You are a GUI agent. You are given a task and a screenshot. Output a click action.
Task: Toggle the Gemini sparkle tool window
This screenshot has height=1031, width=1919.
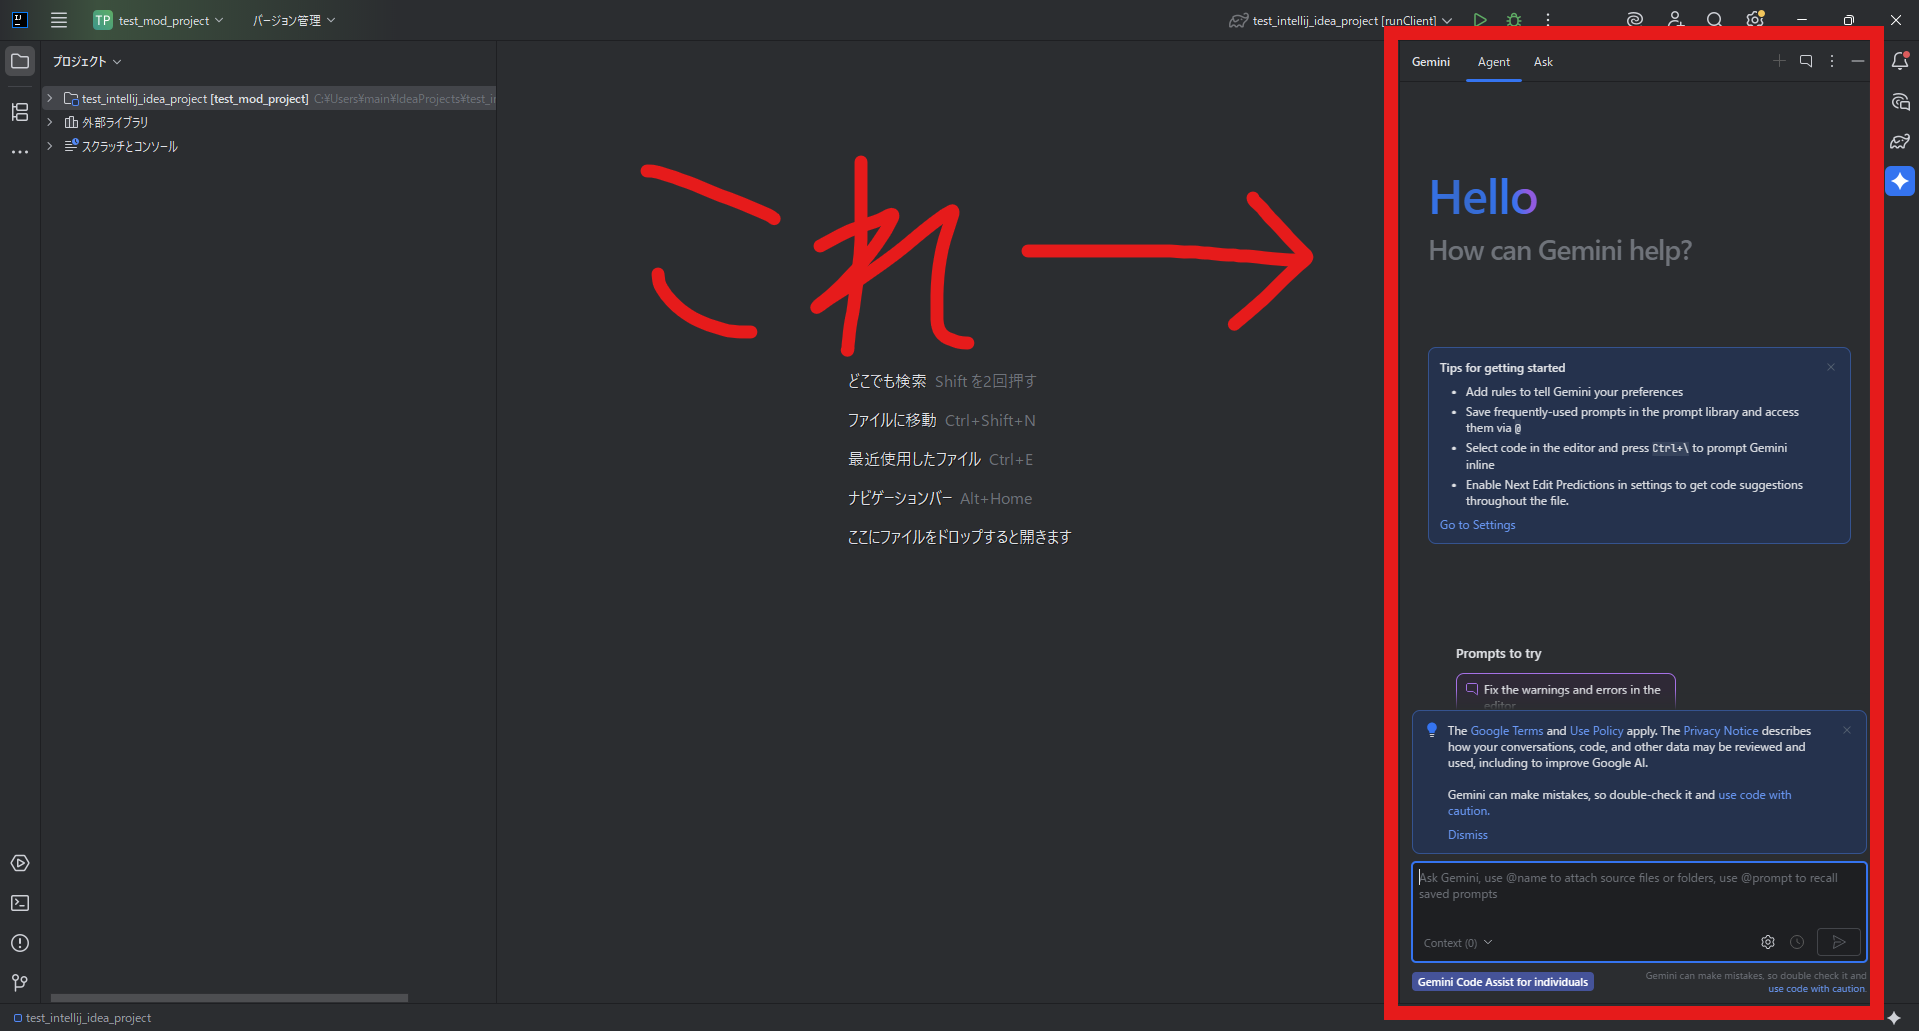coord(1900,181)
